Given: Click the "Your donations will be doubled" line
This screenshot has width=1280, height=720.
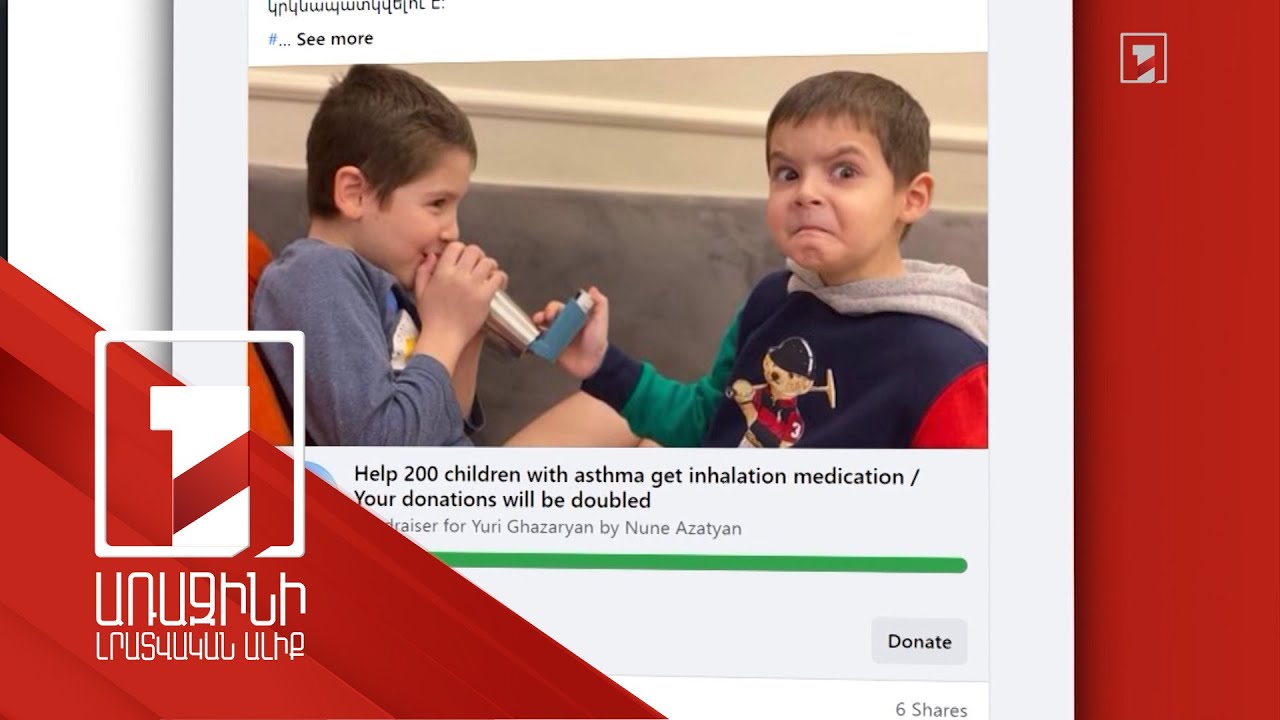Looking at the screenshot, I should [x=502, y=499].
